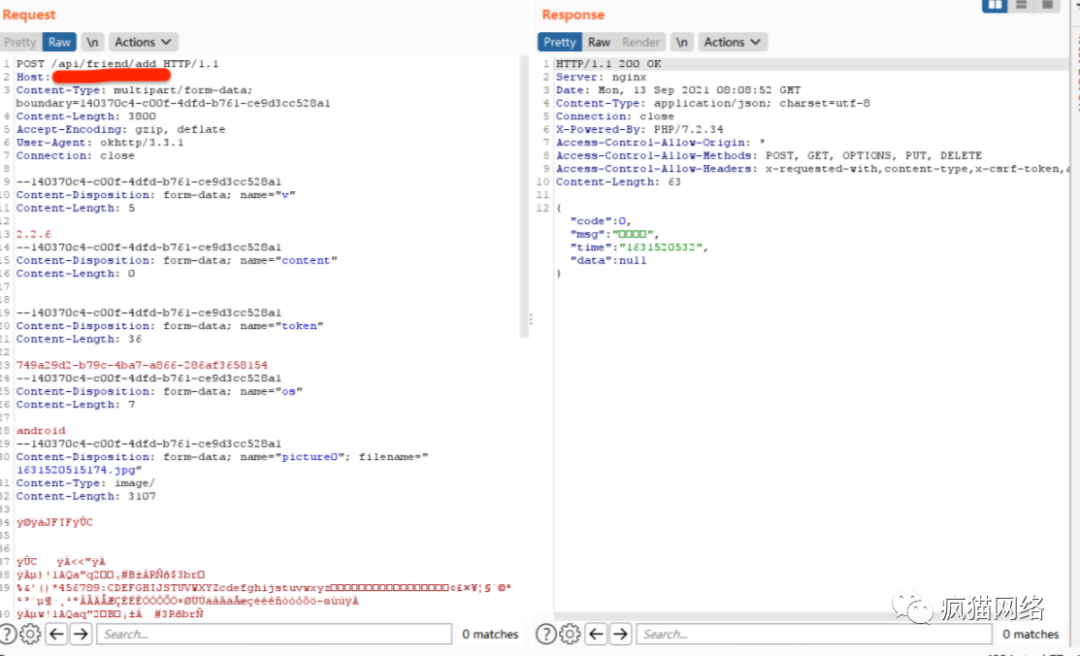Open Request search settings gear
The image size is (1080, 656).
[30, 634]
